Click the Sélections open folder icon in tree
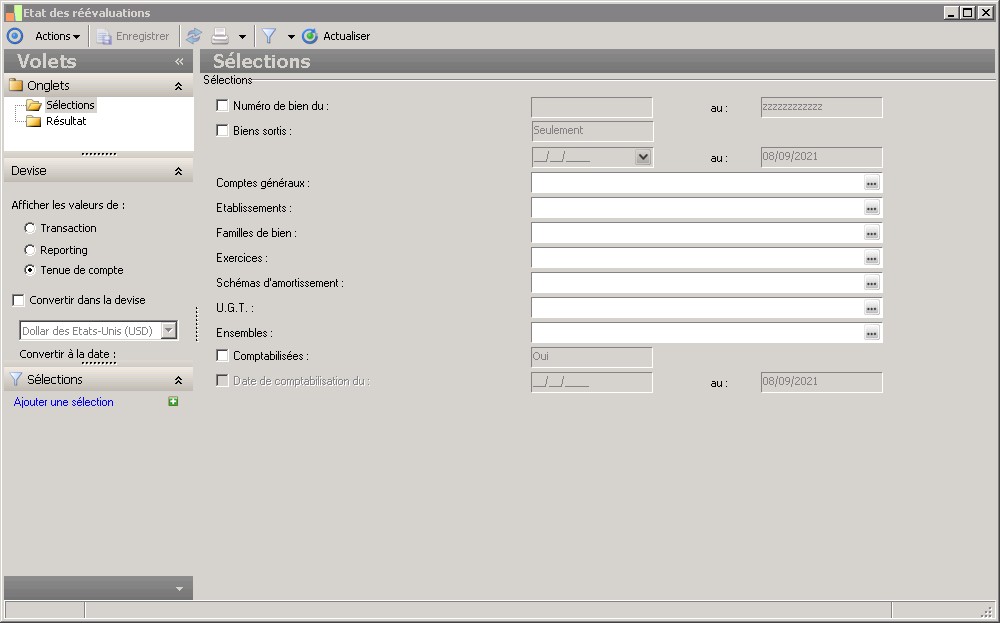 tap(34, 105)
